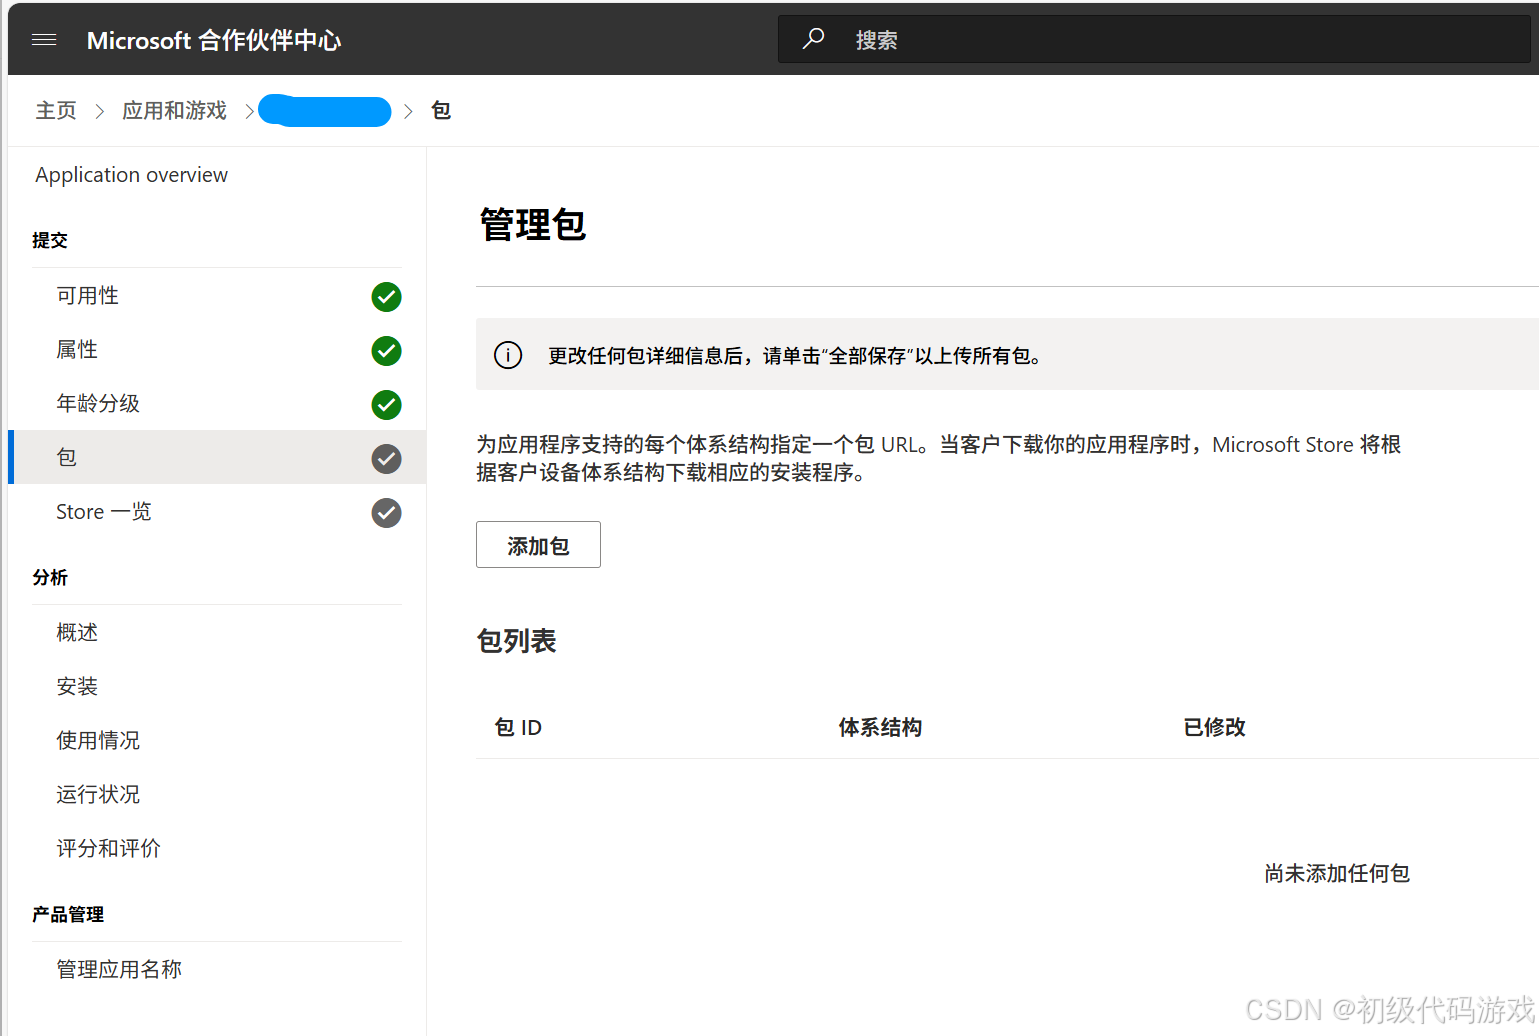Image resolution: width=1539 pixels, height=1036 pixels.
Task: Focus the 搜索 search field
Action: 1154,40
